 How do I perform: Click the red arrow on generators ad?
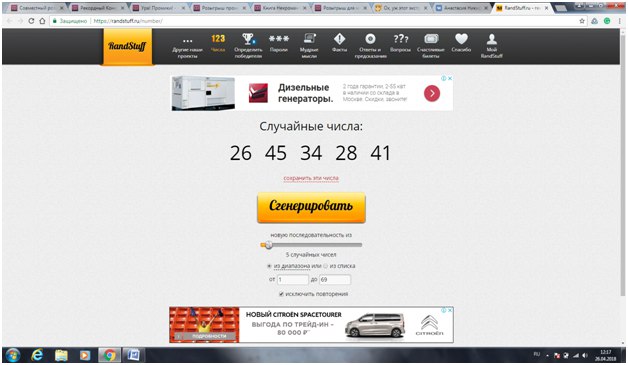point(432,93)
